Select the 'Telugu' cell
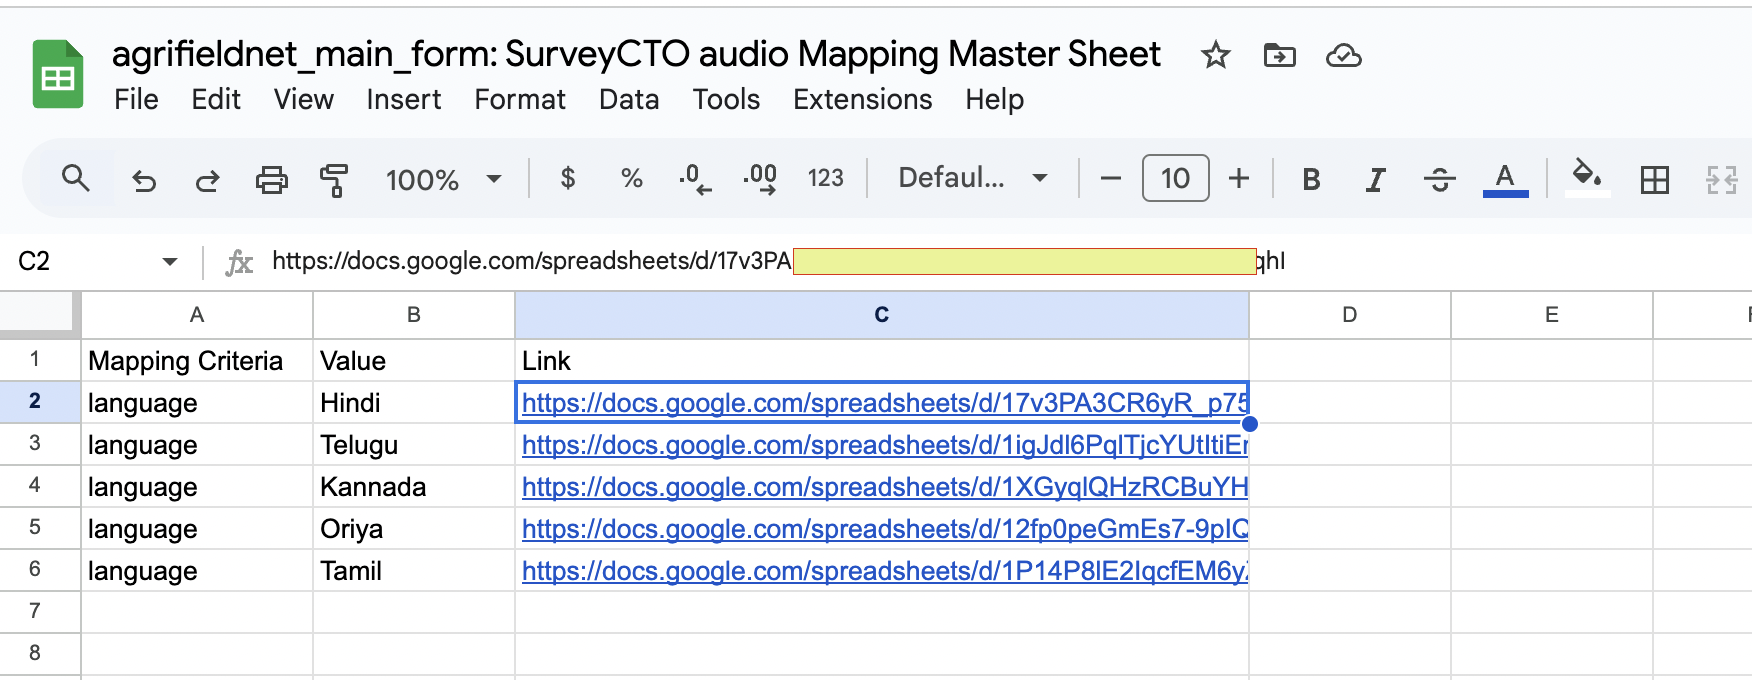The width and height of the screenshot is (1752, 680). [414, 444]
